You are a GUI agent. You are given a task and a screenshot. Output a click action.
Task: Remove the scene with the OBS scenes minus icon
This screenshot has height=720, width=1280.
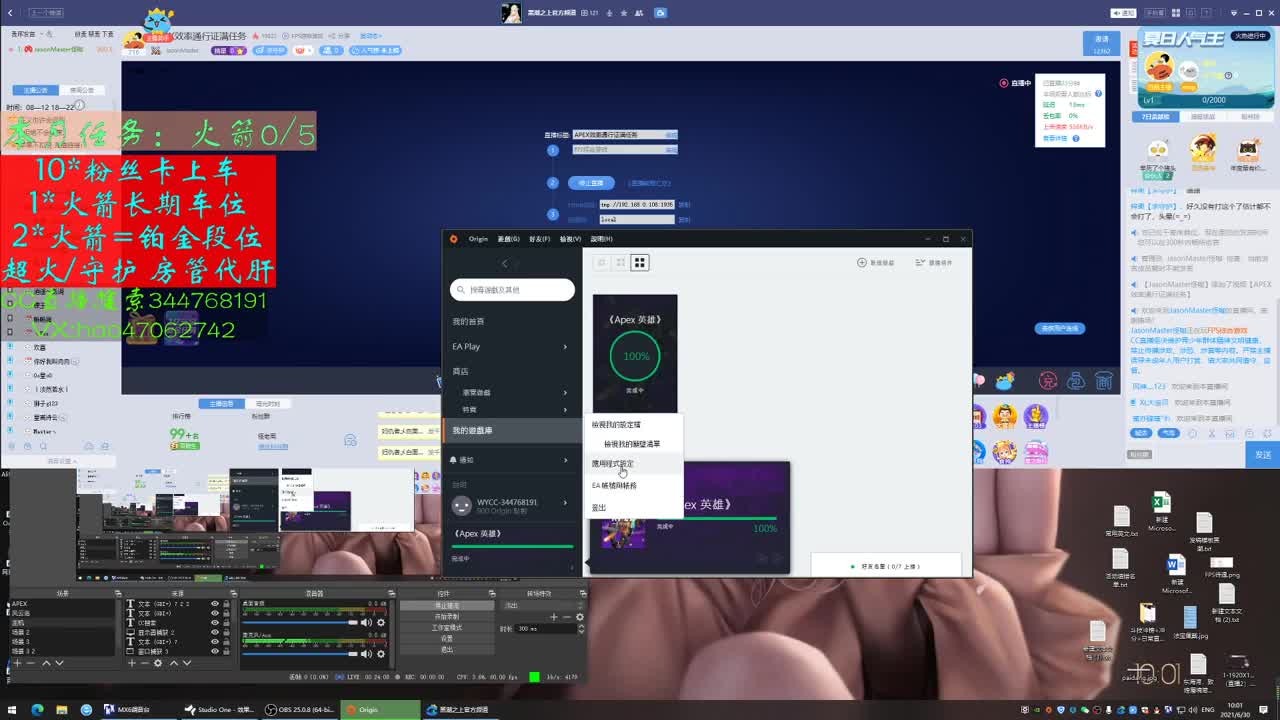point(30,663)
